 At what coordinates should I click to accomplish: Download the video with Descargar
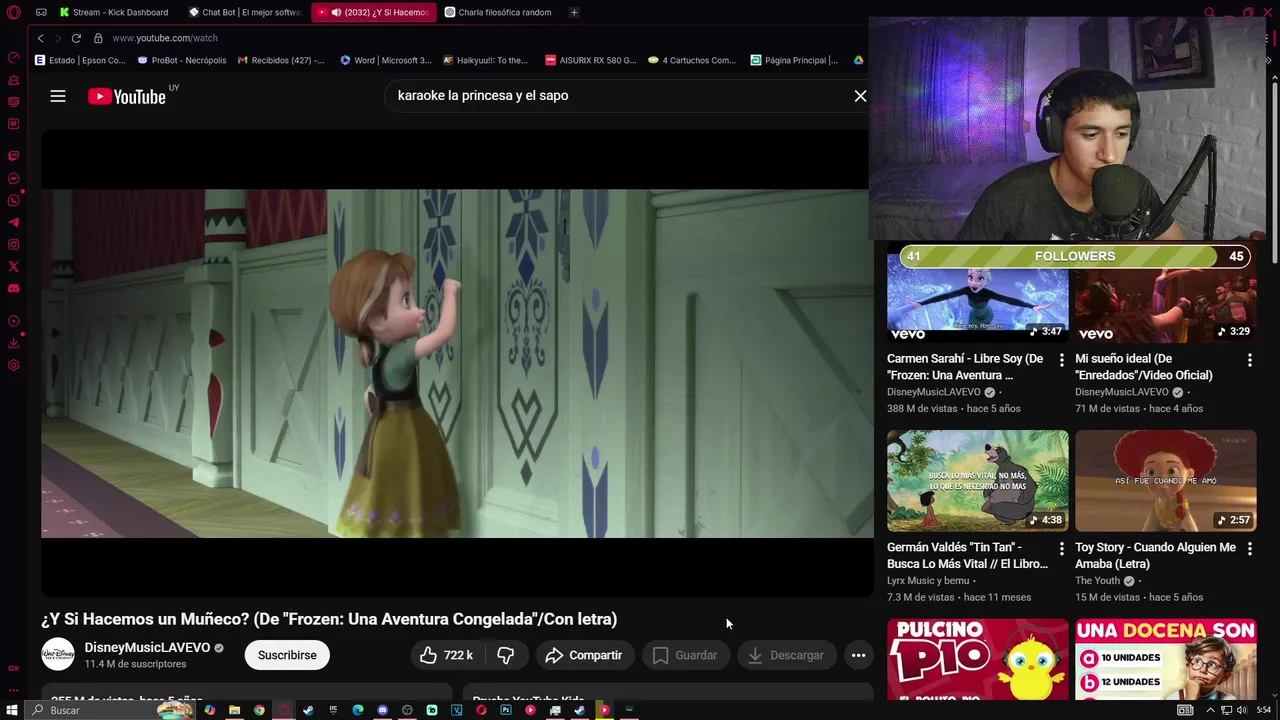click(x=786, y=655)
